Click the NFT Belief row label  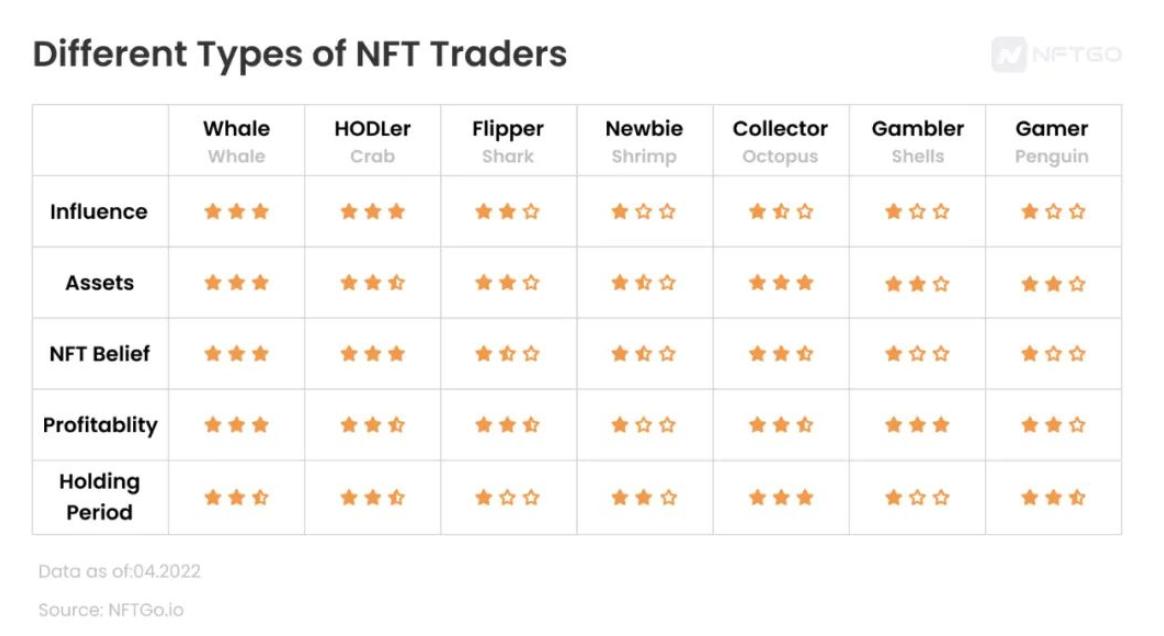click(x=99, y=354)
